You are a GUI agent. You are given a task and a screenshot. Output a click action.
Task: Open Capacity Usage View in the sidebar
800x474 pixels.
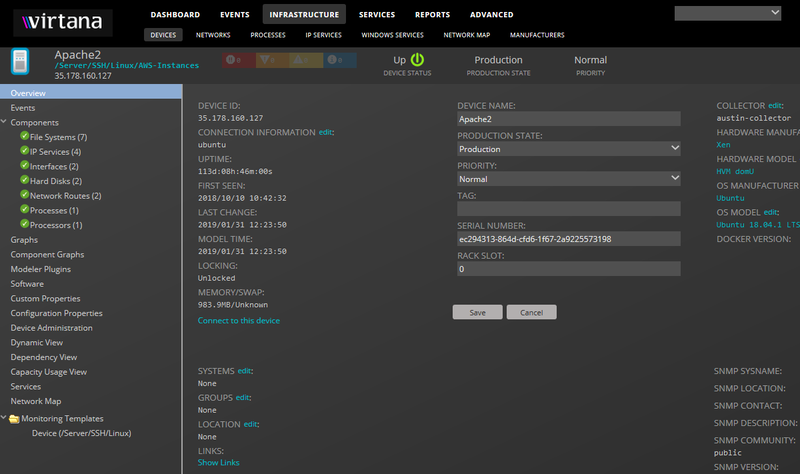48,372
